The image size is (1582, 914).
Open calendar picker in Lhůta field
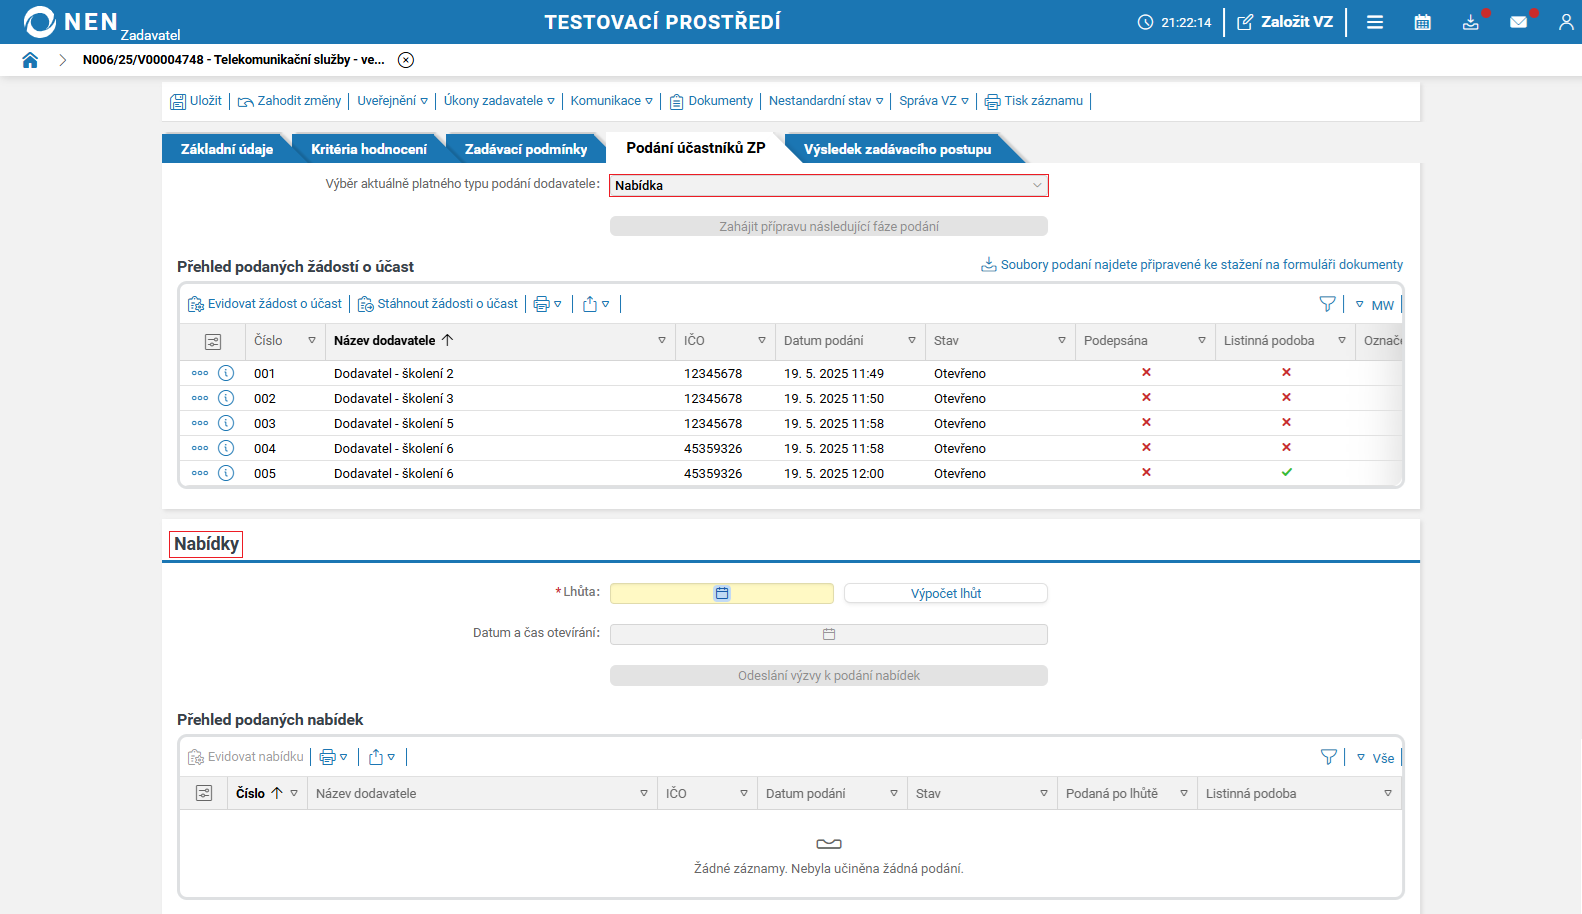pos(722,593)
